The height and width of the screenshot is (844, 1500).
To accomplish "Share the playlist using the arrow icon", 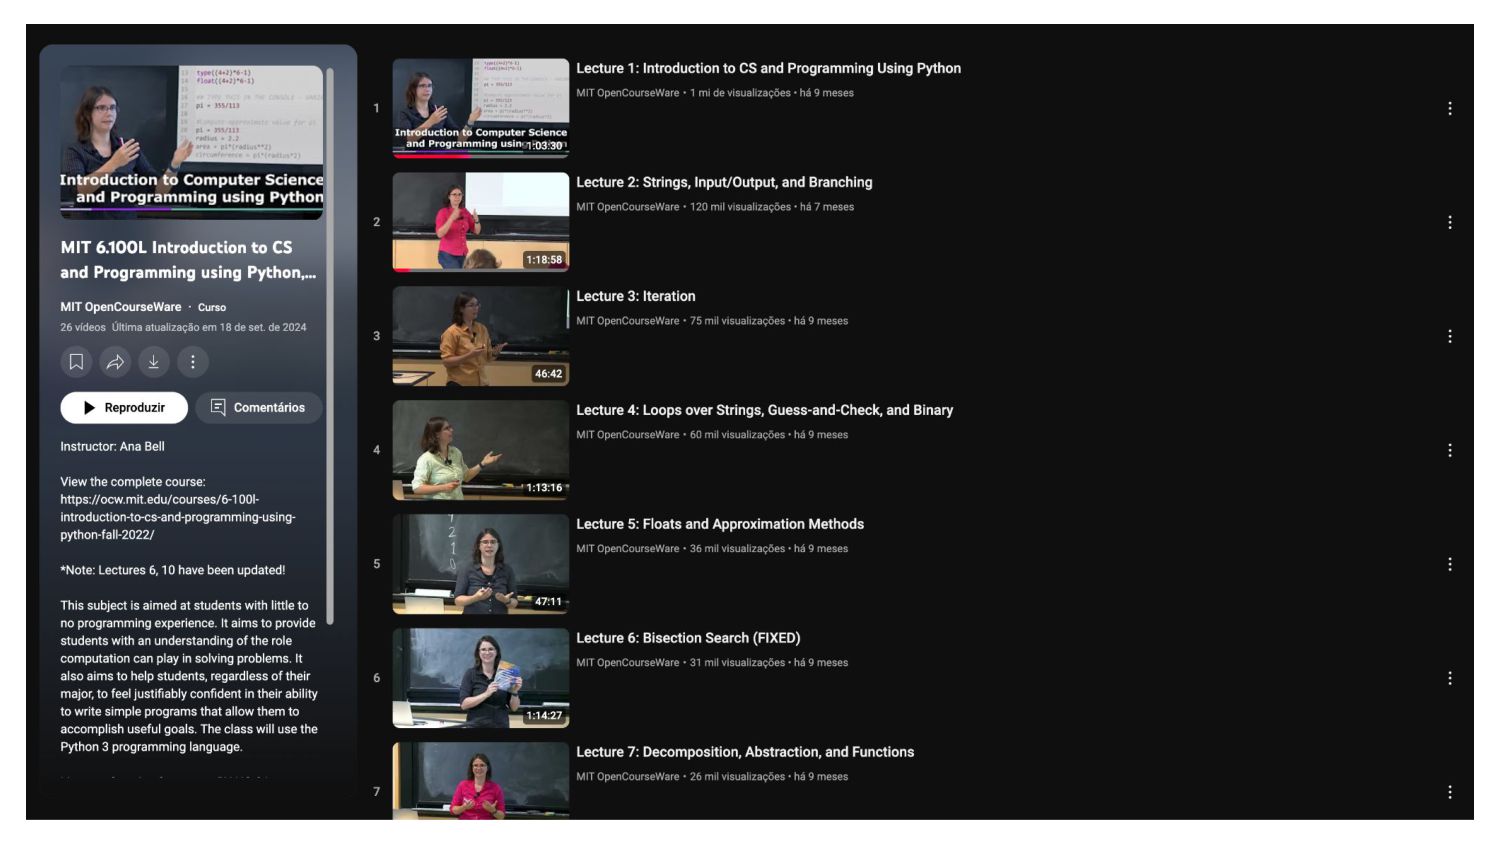I will (x=115, y=362).
